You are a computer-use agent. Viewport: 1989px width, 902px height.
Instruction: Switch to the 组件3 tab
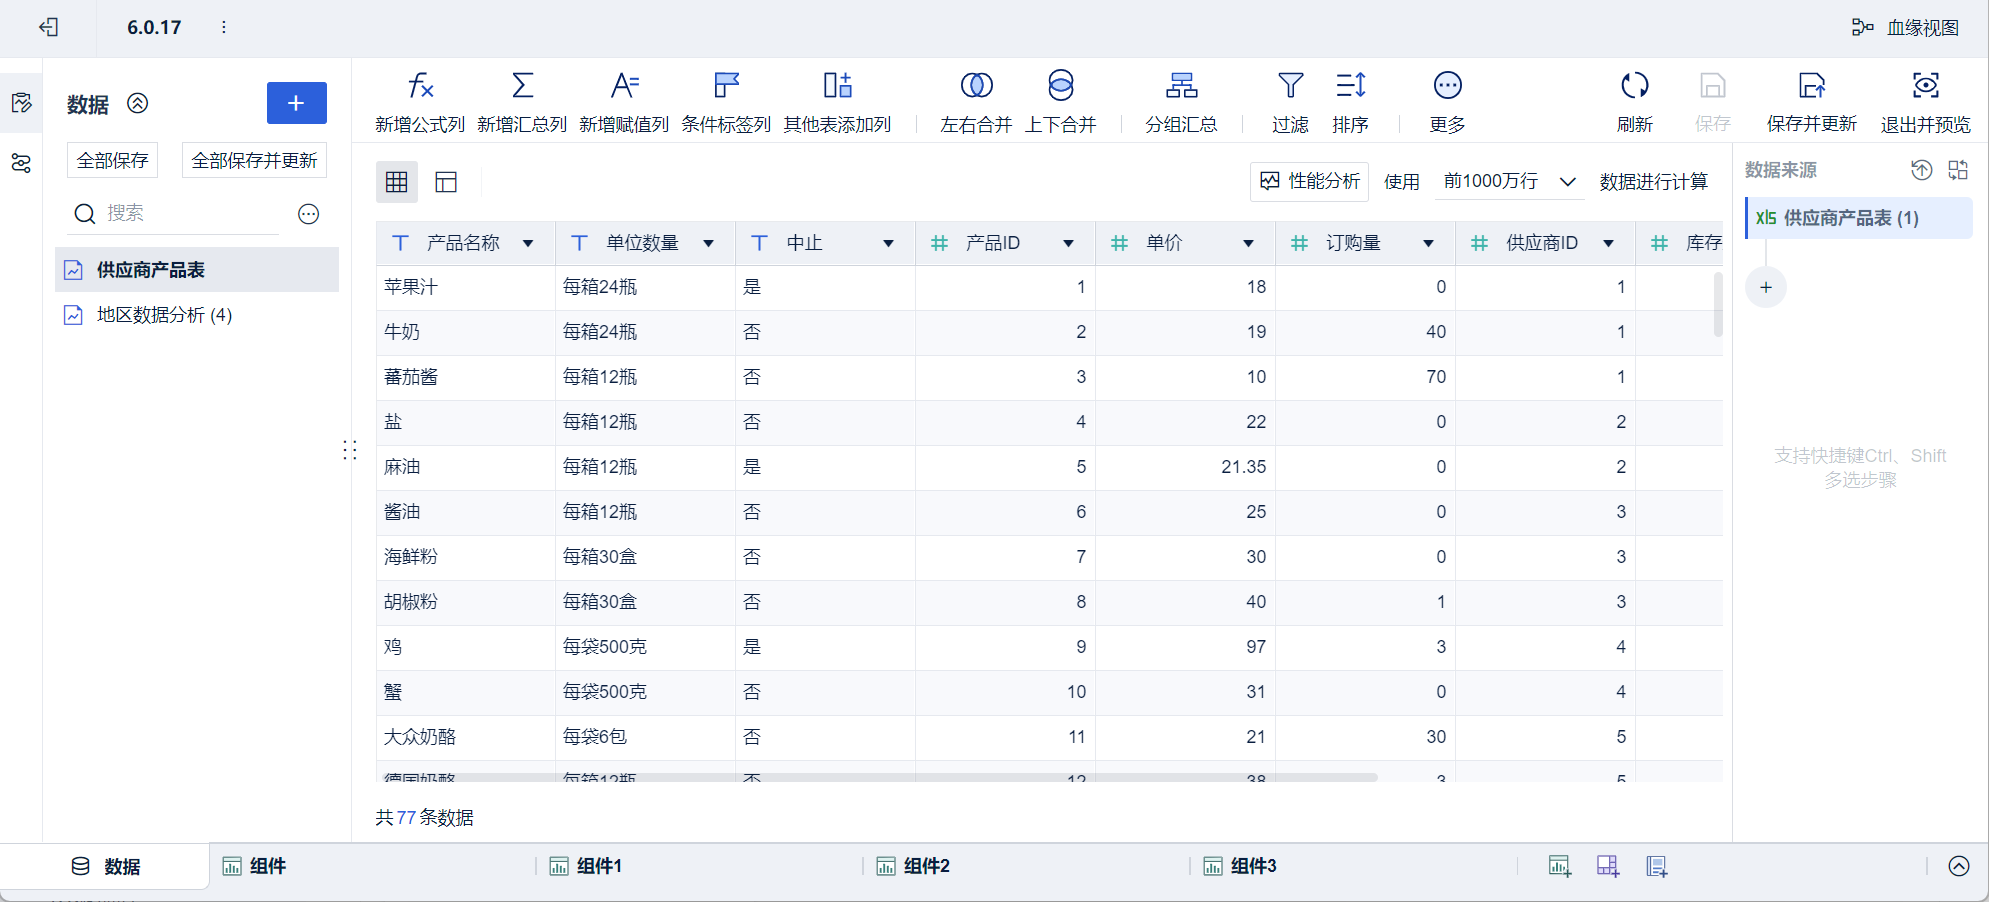point(1239,866)
